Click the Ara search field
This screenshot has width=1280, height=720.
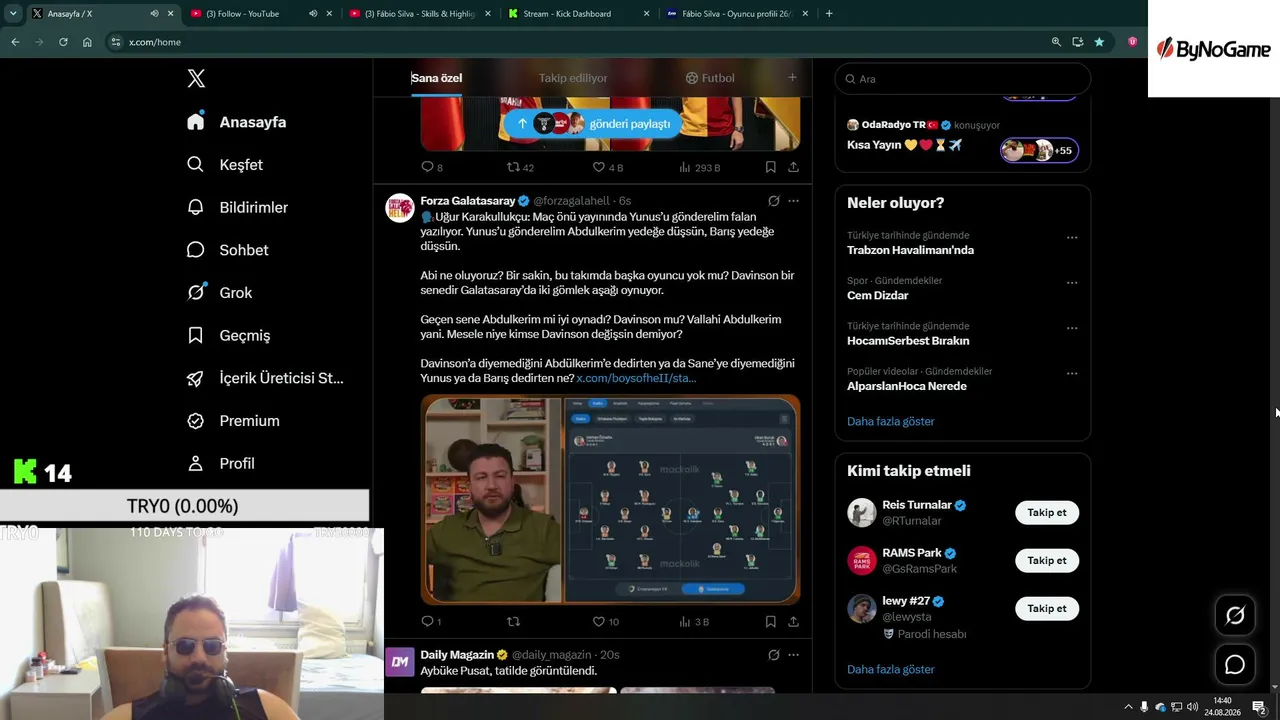pos(962,79)
